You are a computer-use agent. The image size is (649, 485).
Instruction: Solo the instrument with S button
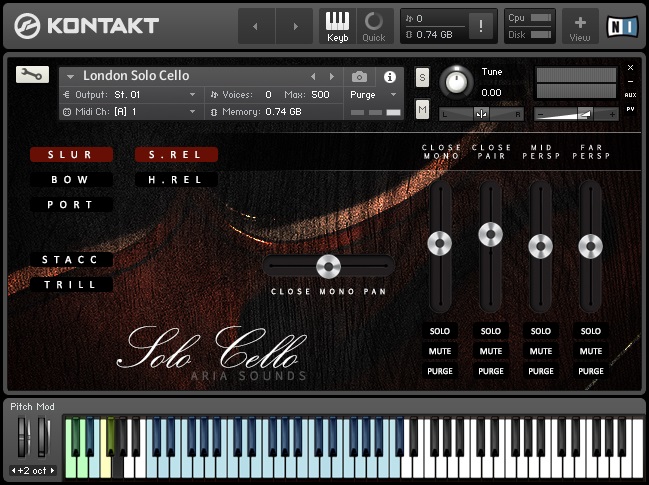pos(422,77)
